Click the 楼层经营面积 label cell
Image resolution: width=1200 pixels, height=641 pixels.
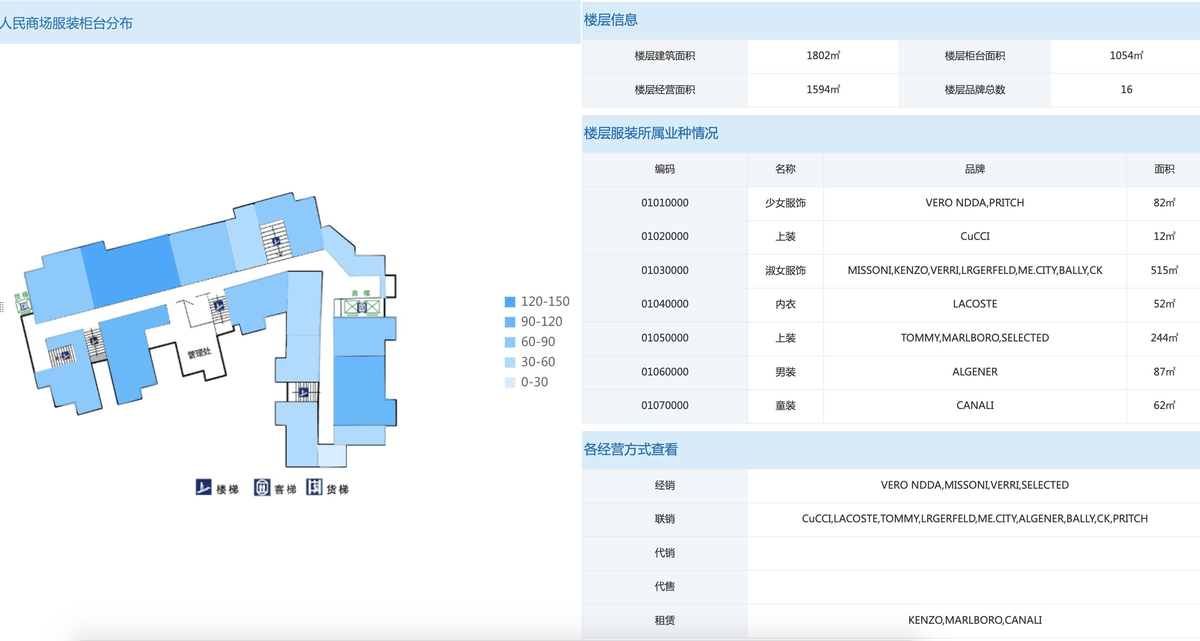665,90
